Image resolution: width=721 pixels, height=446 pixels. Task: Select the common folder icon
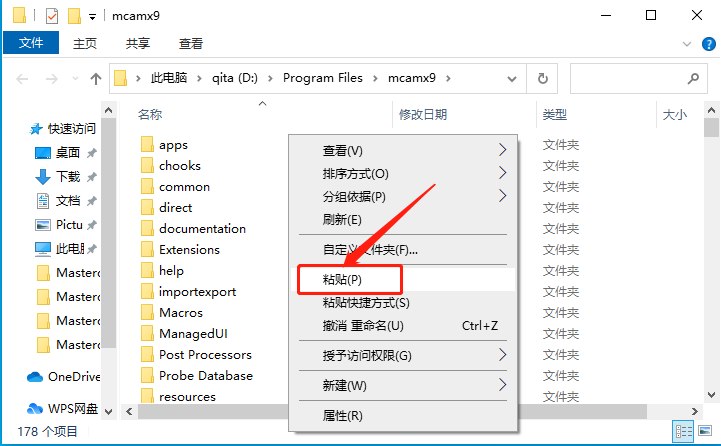[147, 186]
